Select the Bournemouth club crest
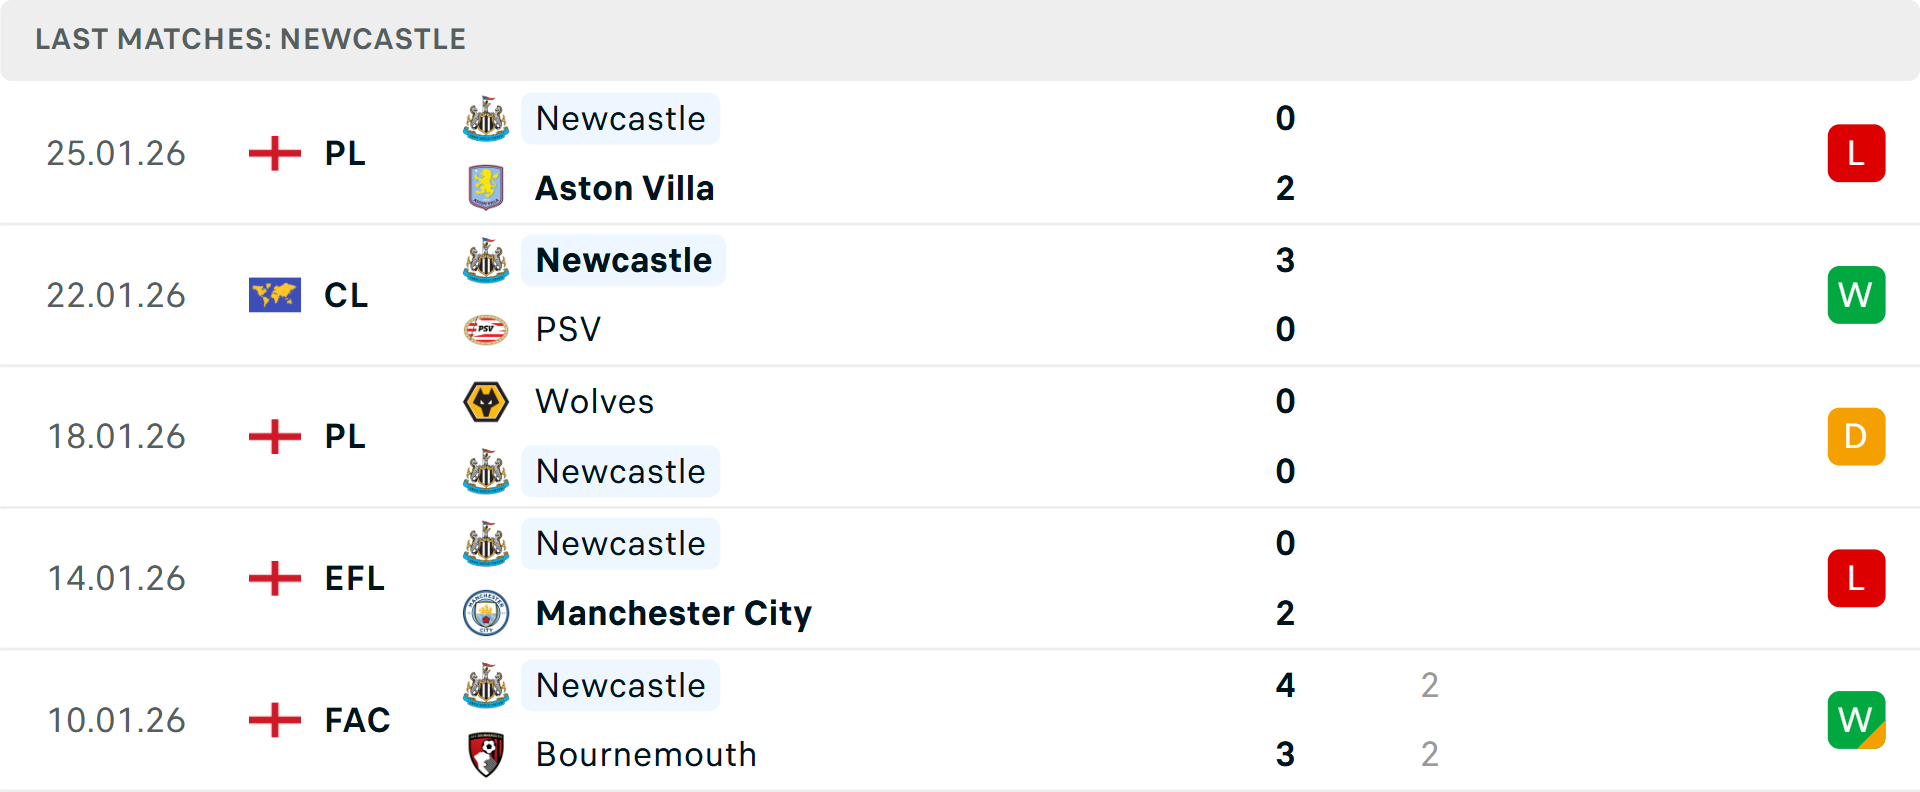The width and height of the screenshot is (1920, 792). tap(486, 755)
